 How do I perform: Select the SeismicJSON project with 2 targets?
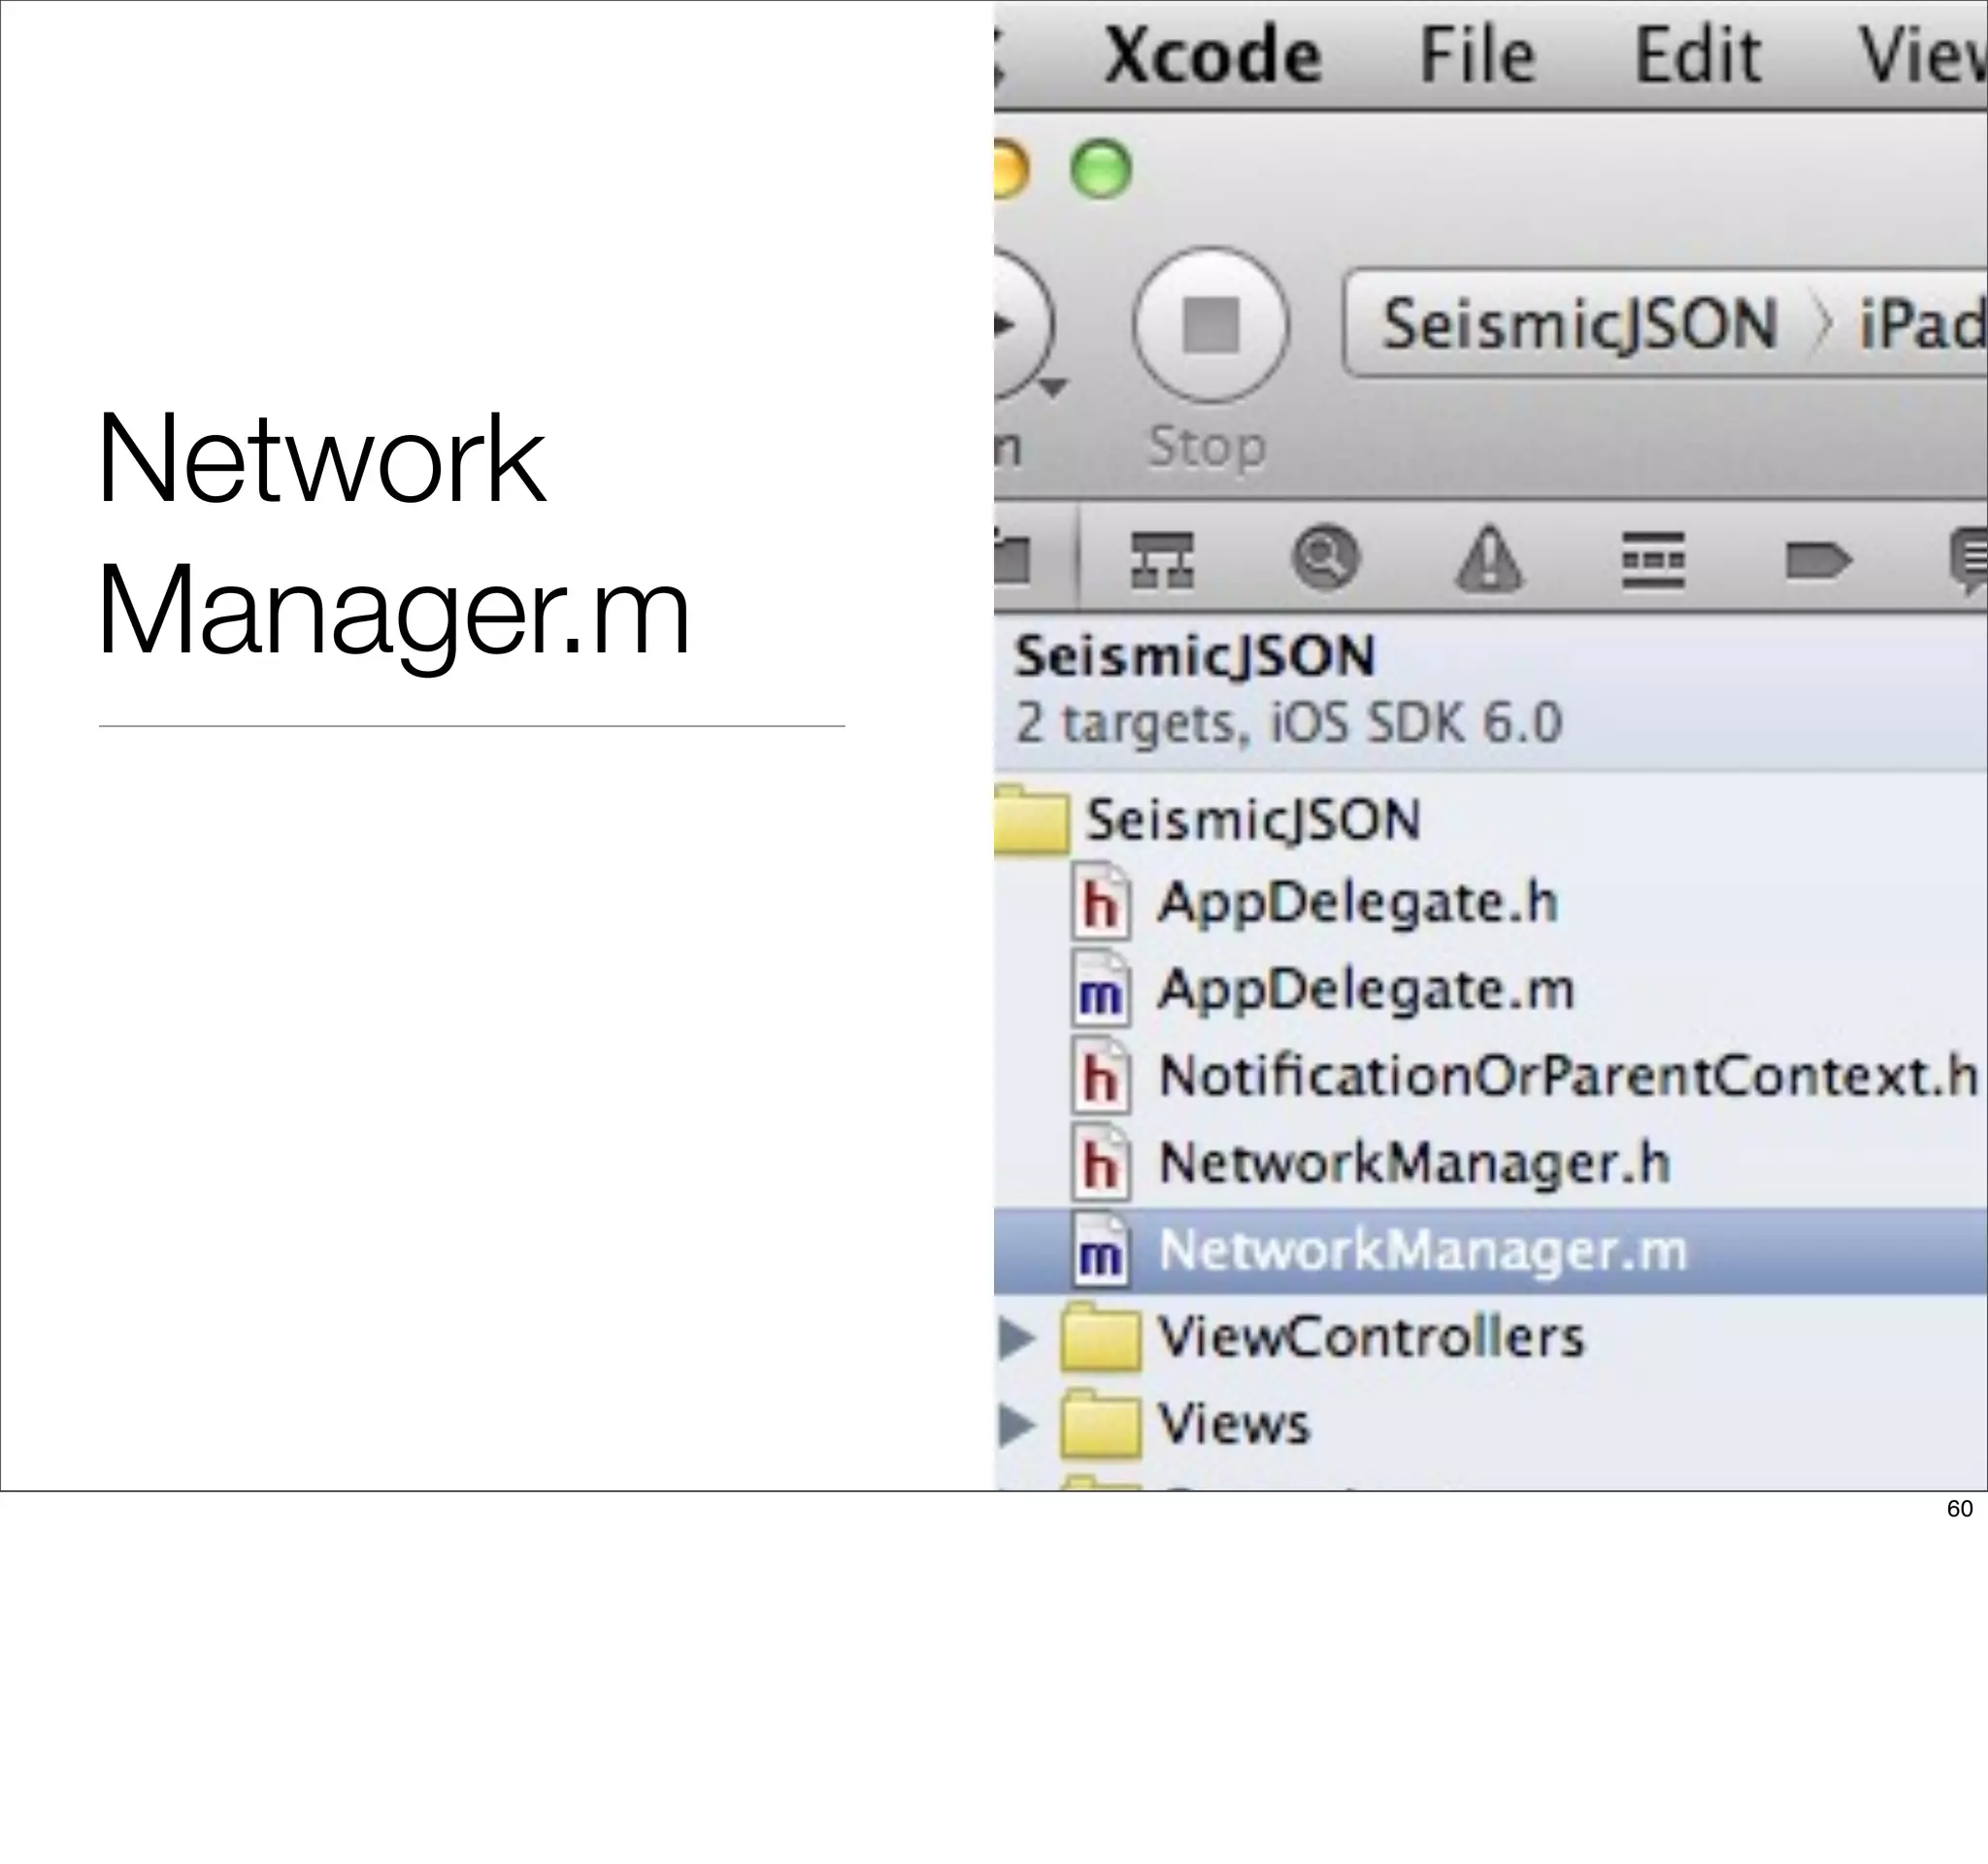(1490, 690)
